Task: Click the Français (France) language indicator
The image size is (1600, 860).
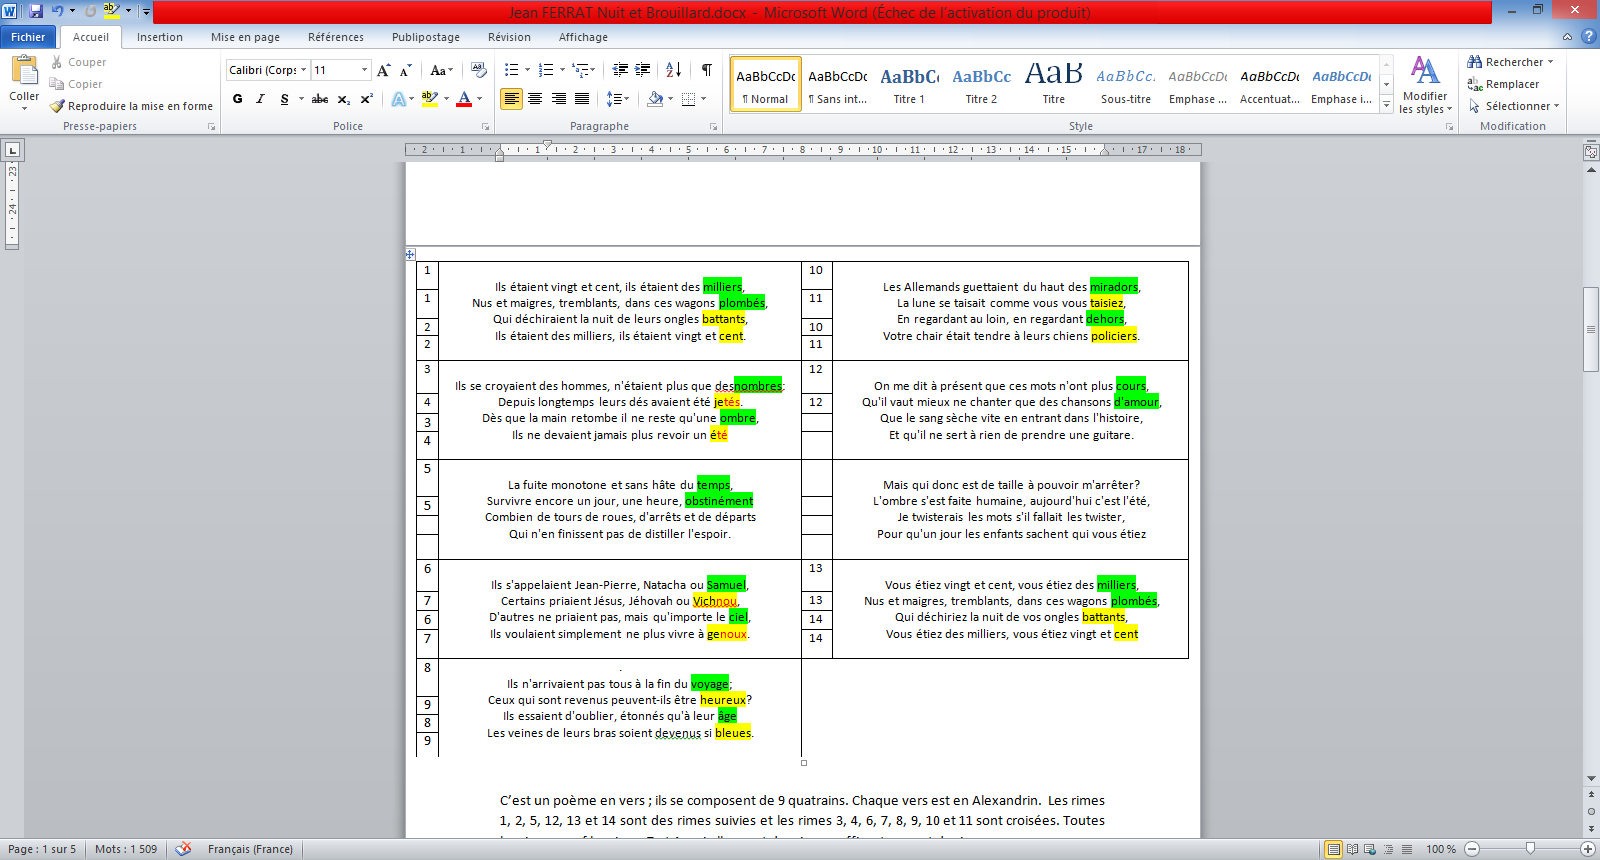Action: 250,849
